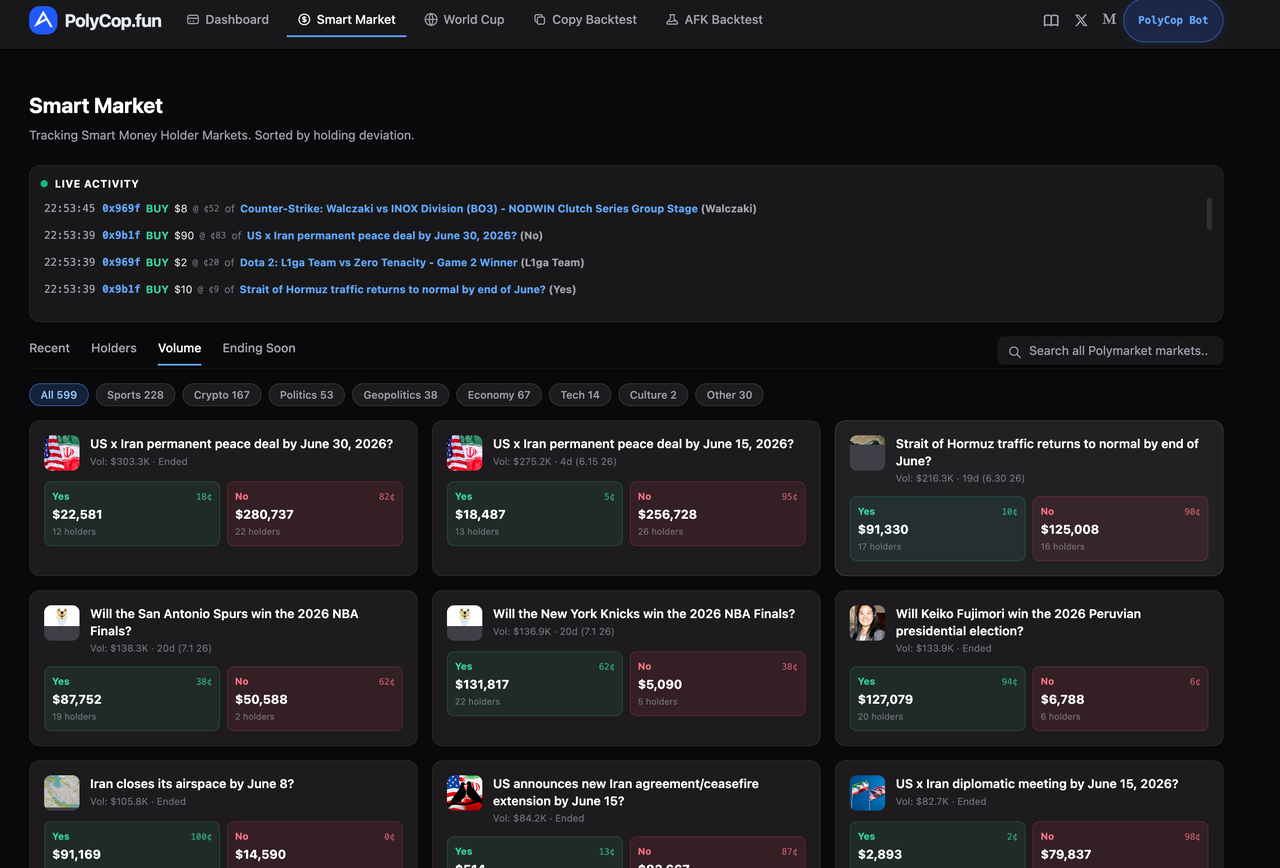Click the Smart Market dollar icon
The image size is (1280, 868).
click(304, 19)
